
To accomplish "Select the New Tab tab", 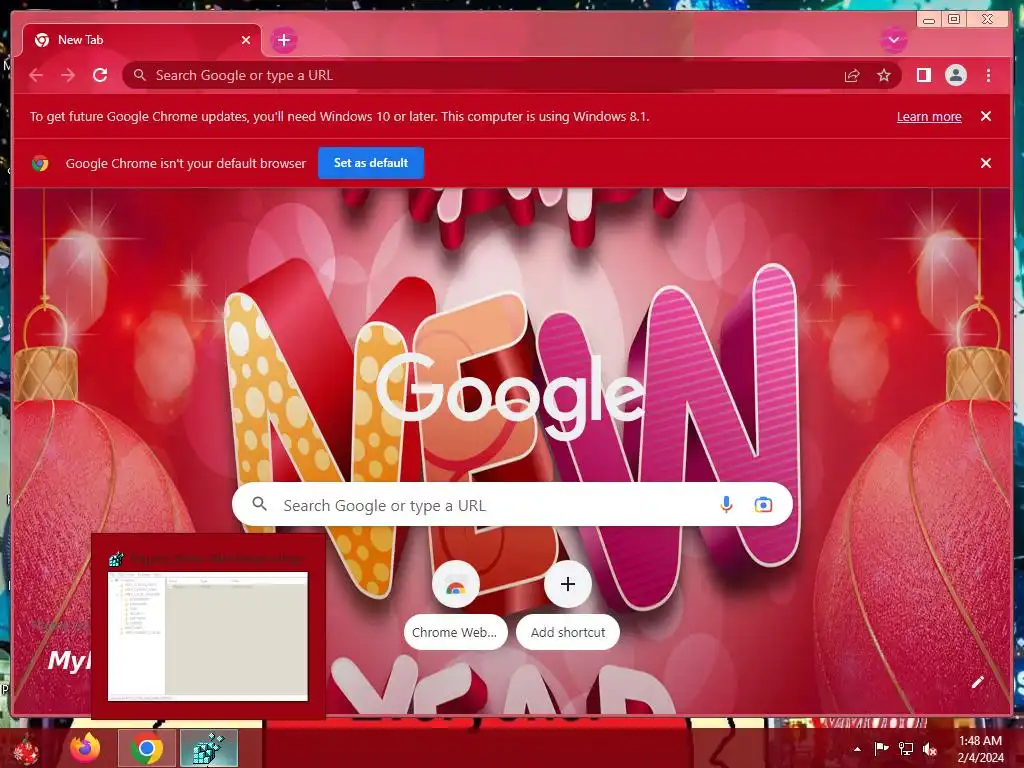I will (141, 40).
